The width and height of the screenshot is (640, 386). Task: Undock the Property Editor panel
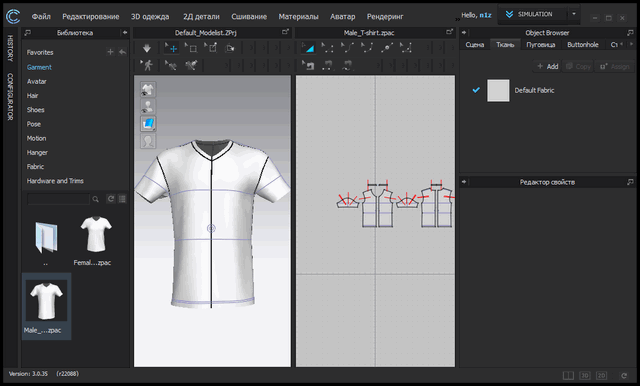click(x=630, y=182)
